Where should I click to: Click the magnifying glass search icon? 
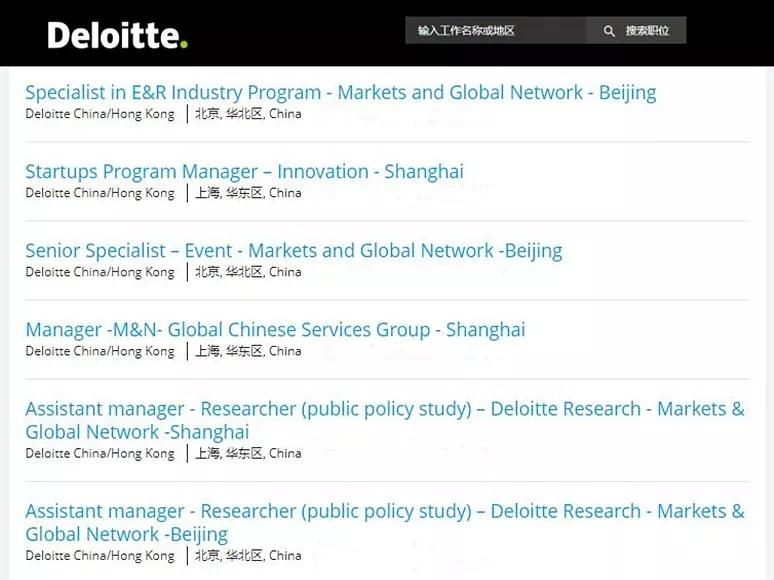609,31
